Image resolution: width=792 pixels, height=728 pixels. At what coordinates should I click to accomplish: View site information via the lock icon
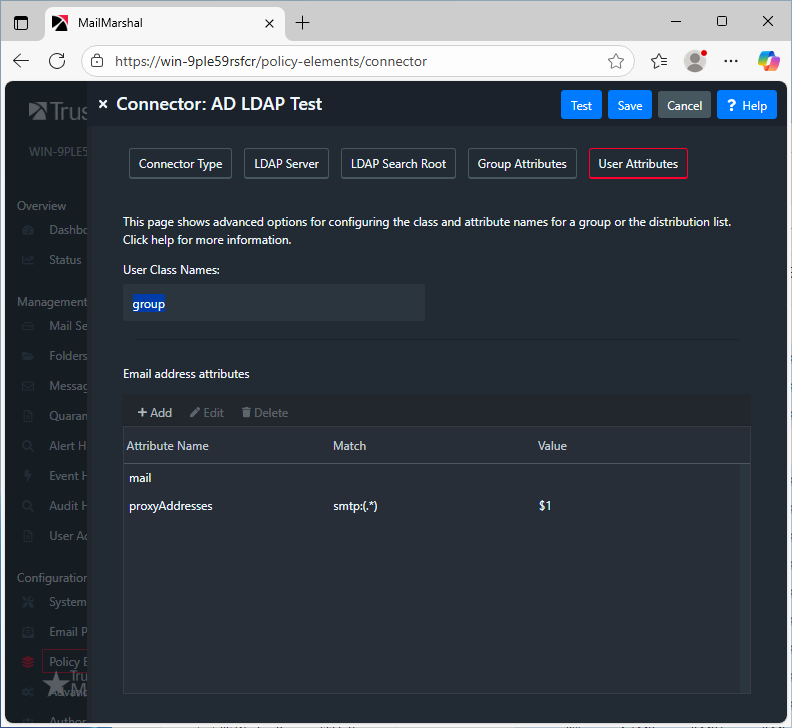[x=98, y=61]
